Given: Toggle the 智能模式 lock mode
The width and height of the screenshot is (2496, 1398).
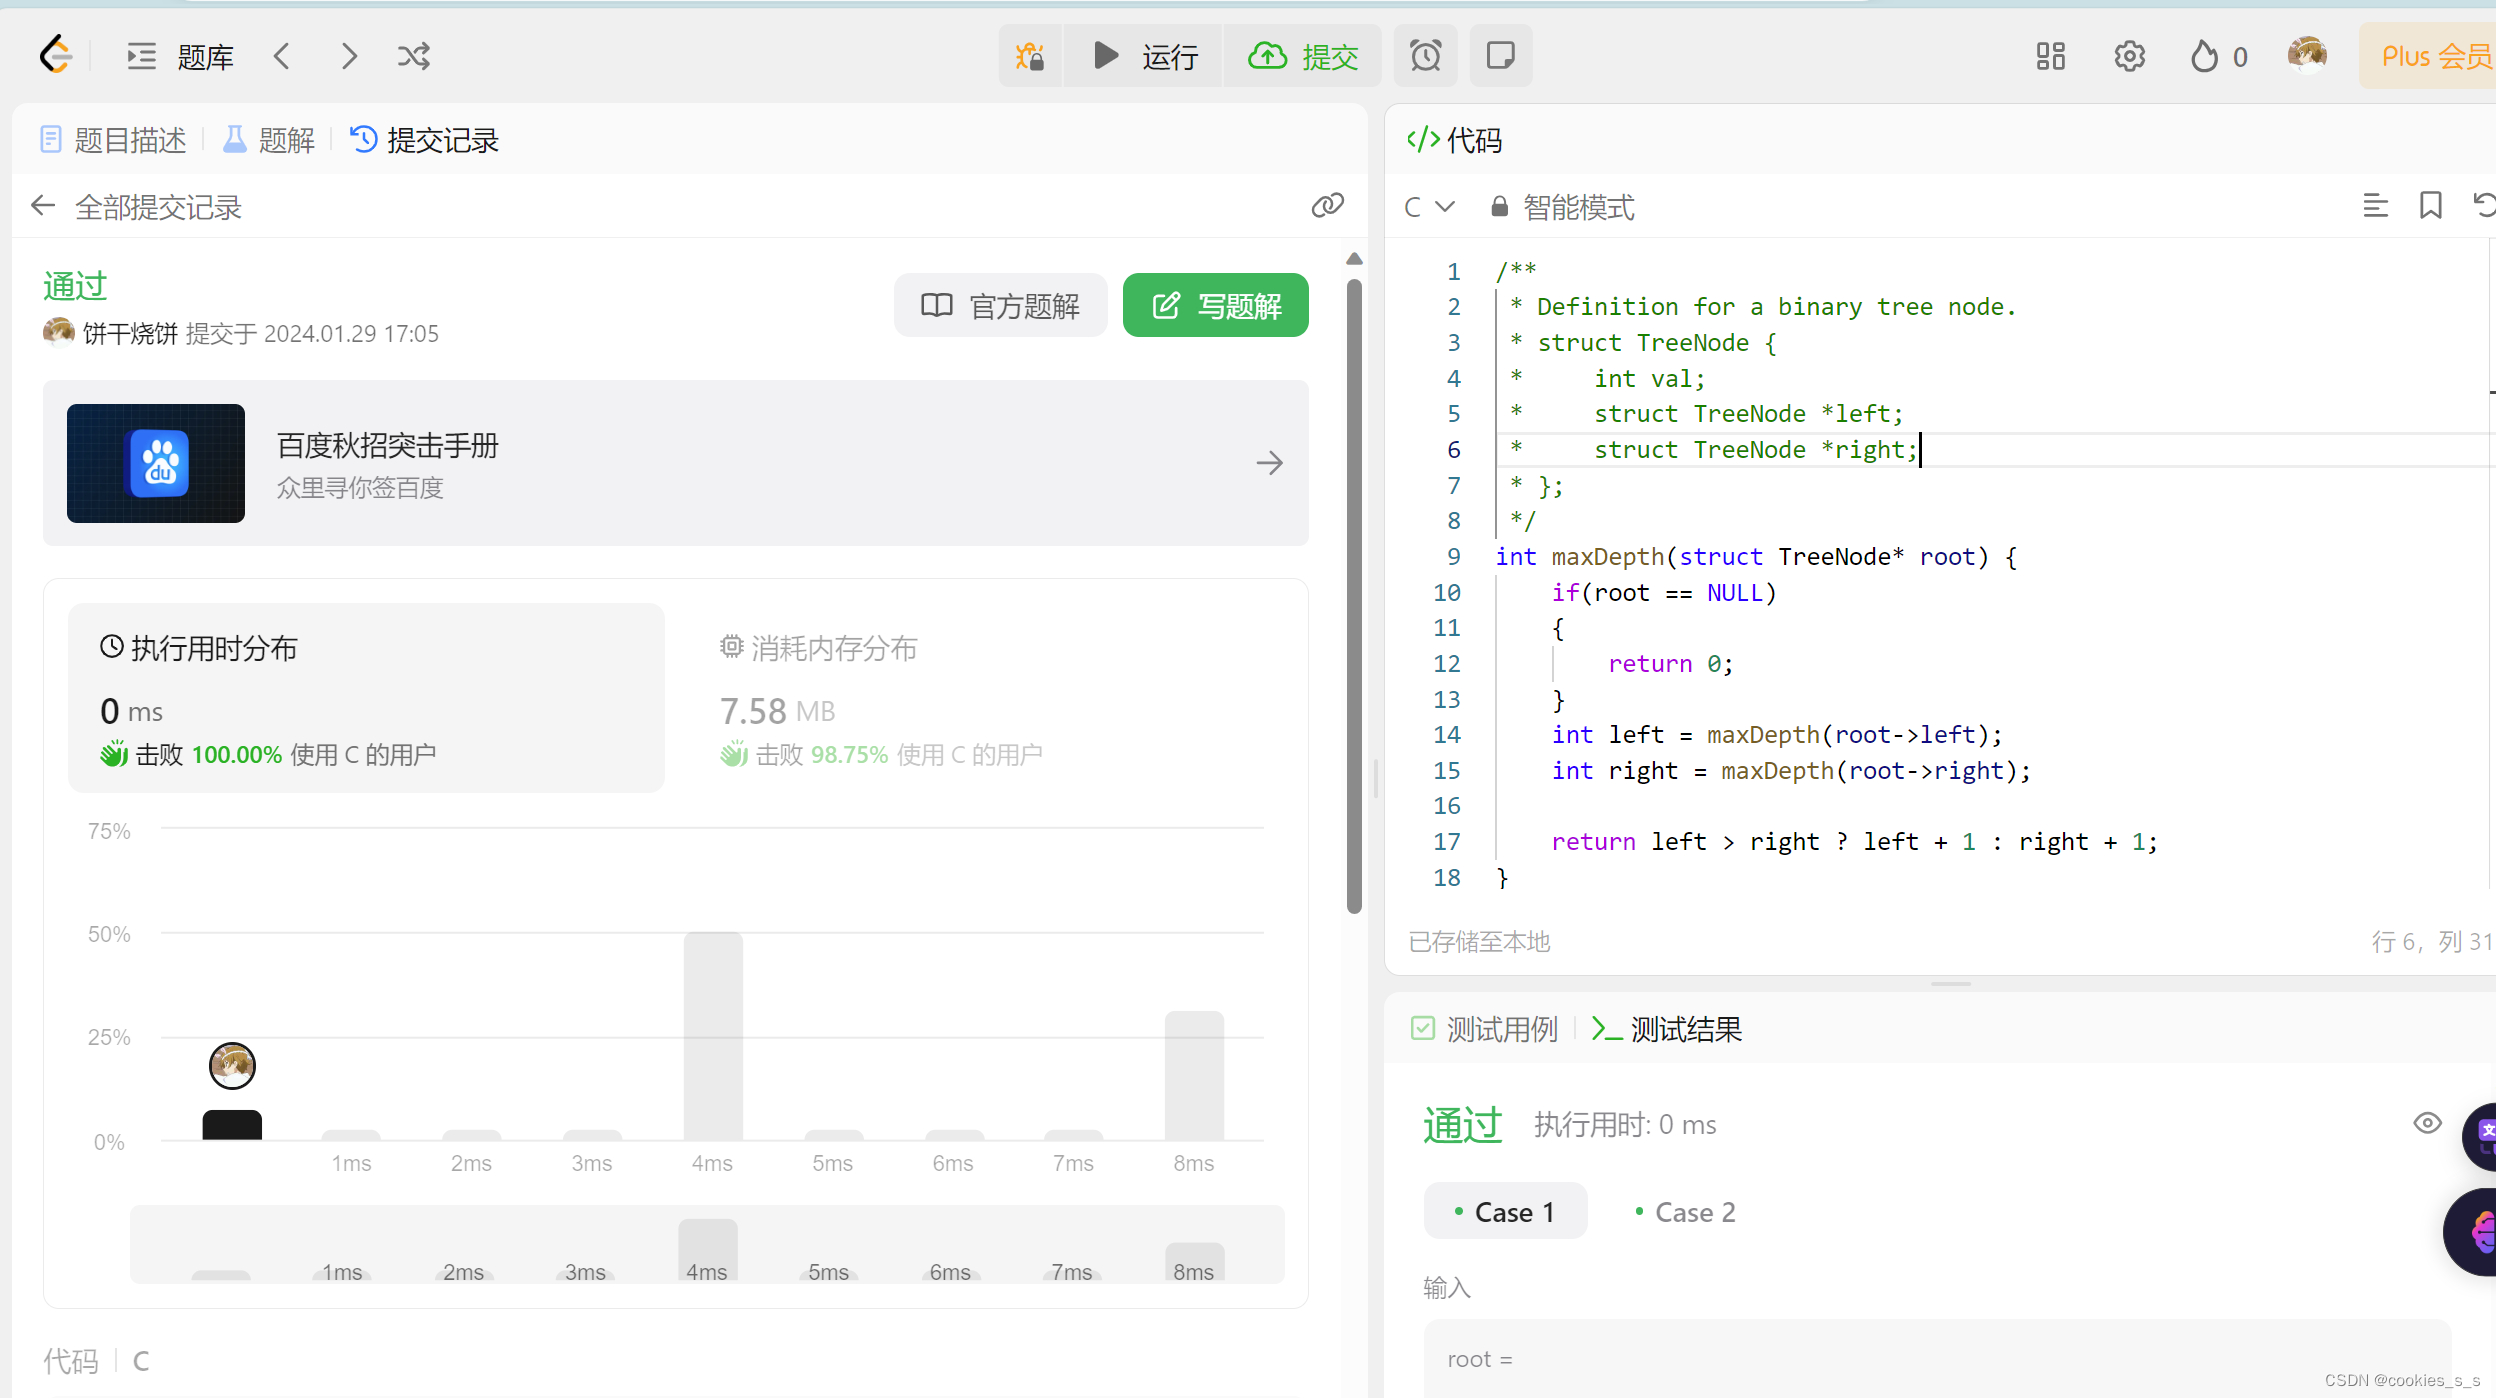Looking at the screenshot, I should click(1563, 207).
